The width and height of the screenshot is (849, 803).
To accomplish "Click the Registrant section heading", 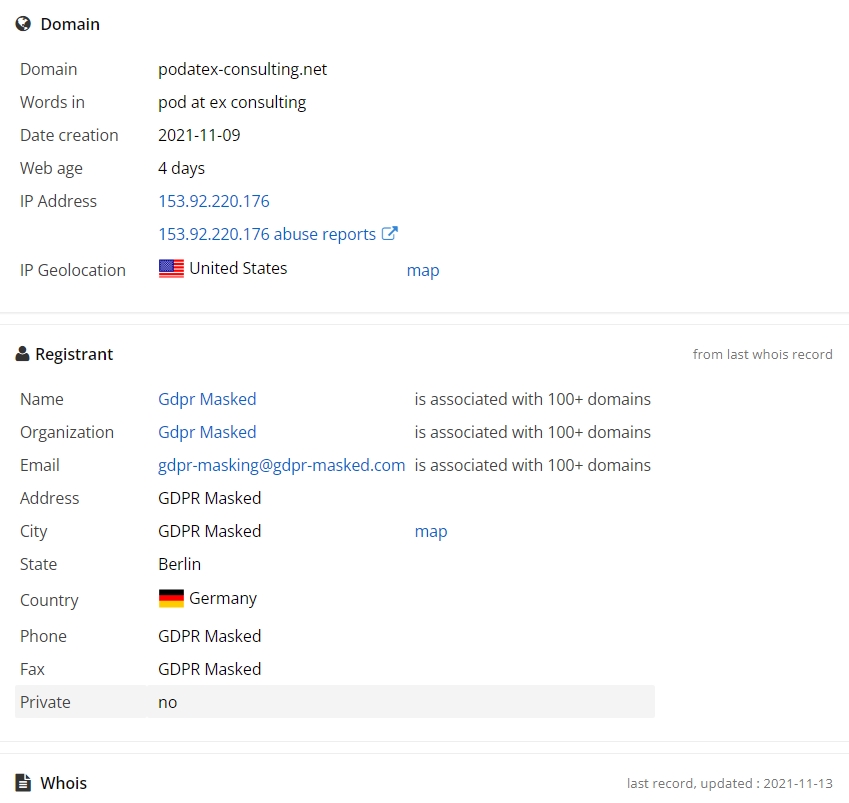I will click(x=74, y=354).
